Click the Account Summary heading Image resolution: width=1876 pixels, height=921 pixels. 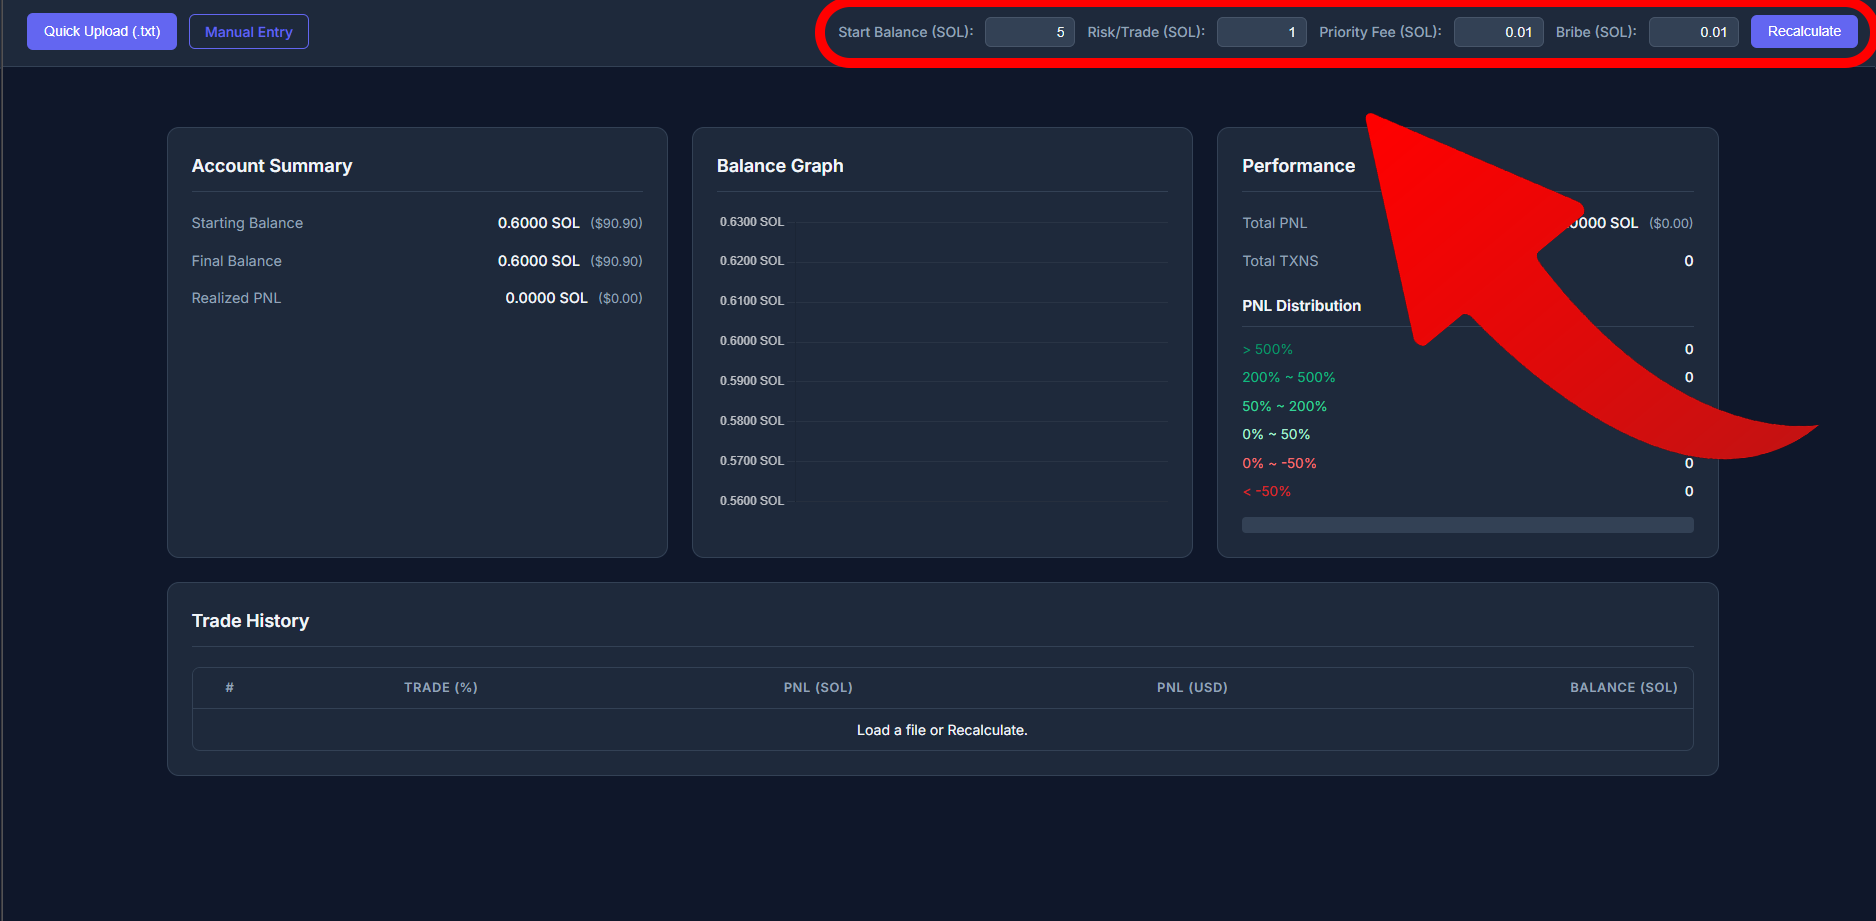272,166
